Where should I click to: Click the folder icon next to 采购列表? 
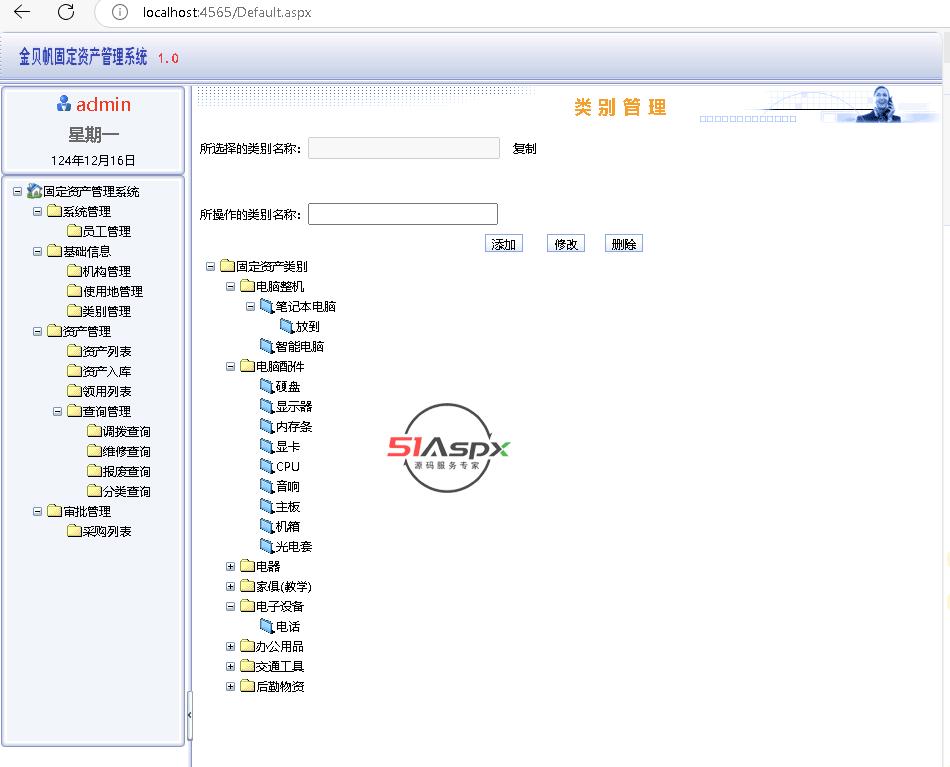[x=74, y=531]
